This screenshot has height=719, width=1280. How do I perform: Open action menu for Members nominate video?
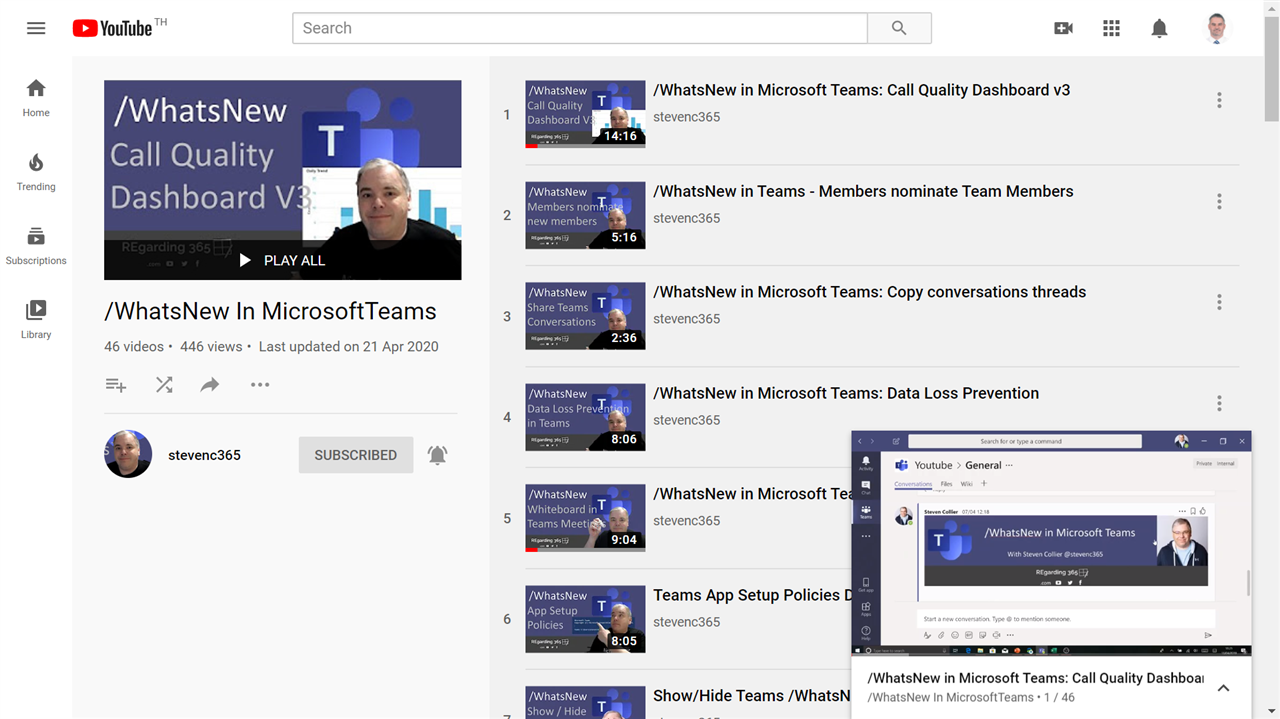point(1219,201)
